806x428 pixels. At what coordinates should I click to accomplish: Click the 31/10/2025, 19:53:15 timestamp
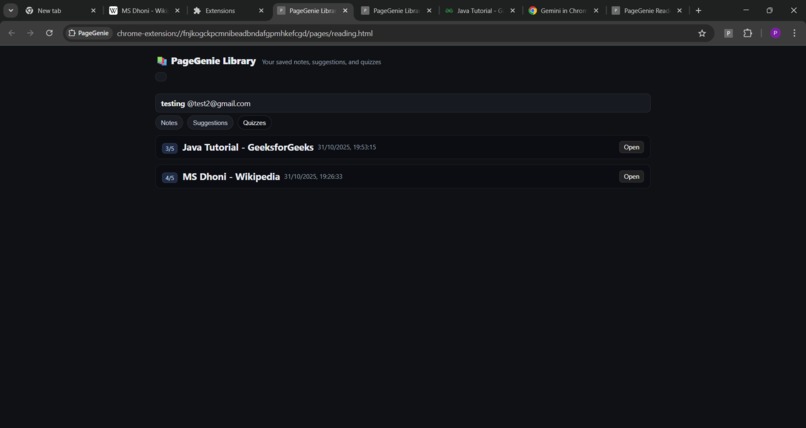point(346,147)
